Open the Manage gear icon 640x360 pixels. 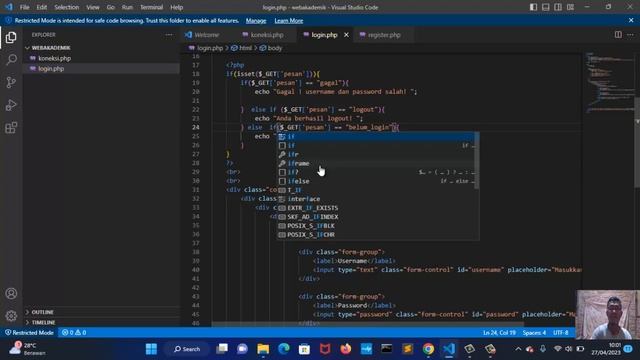[x=11, y=316]
